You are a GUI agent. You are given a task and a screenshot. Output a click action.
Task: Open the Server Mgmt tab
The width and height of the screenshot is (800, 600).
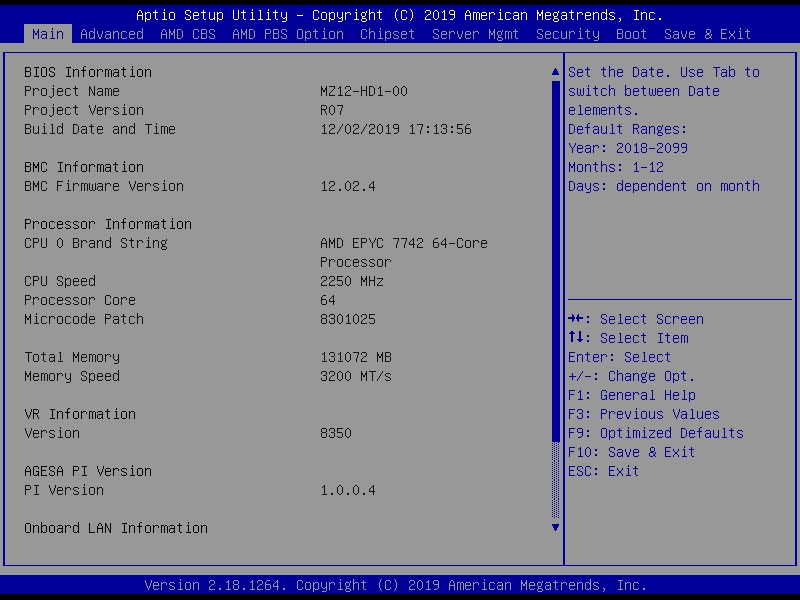coord(475,34)
